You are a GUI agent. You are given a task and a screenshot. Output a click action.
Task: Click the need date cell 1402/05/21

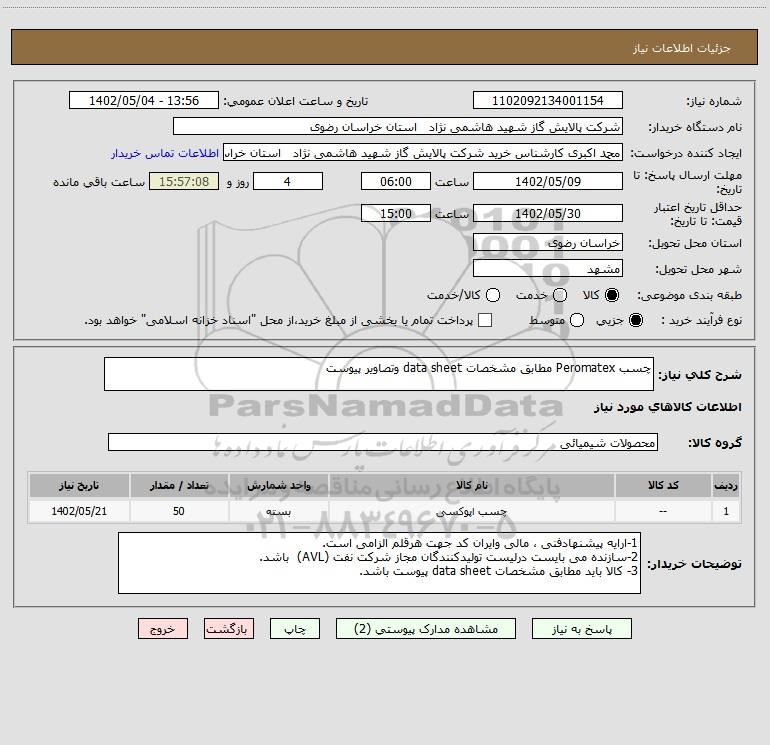pos(79,511)
